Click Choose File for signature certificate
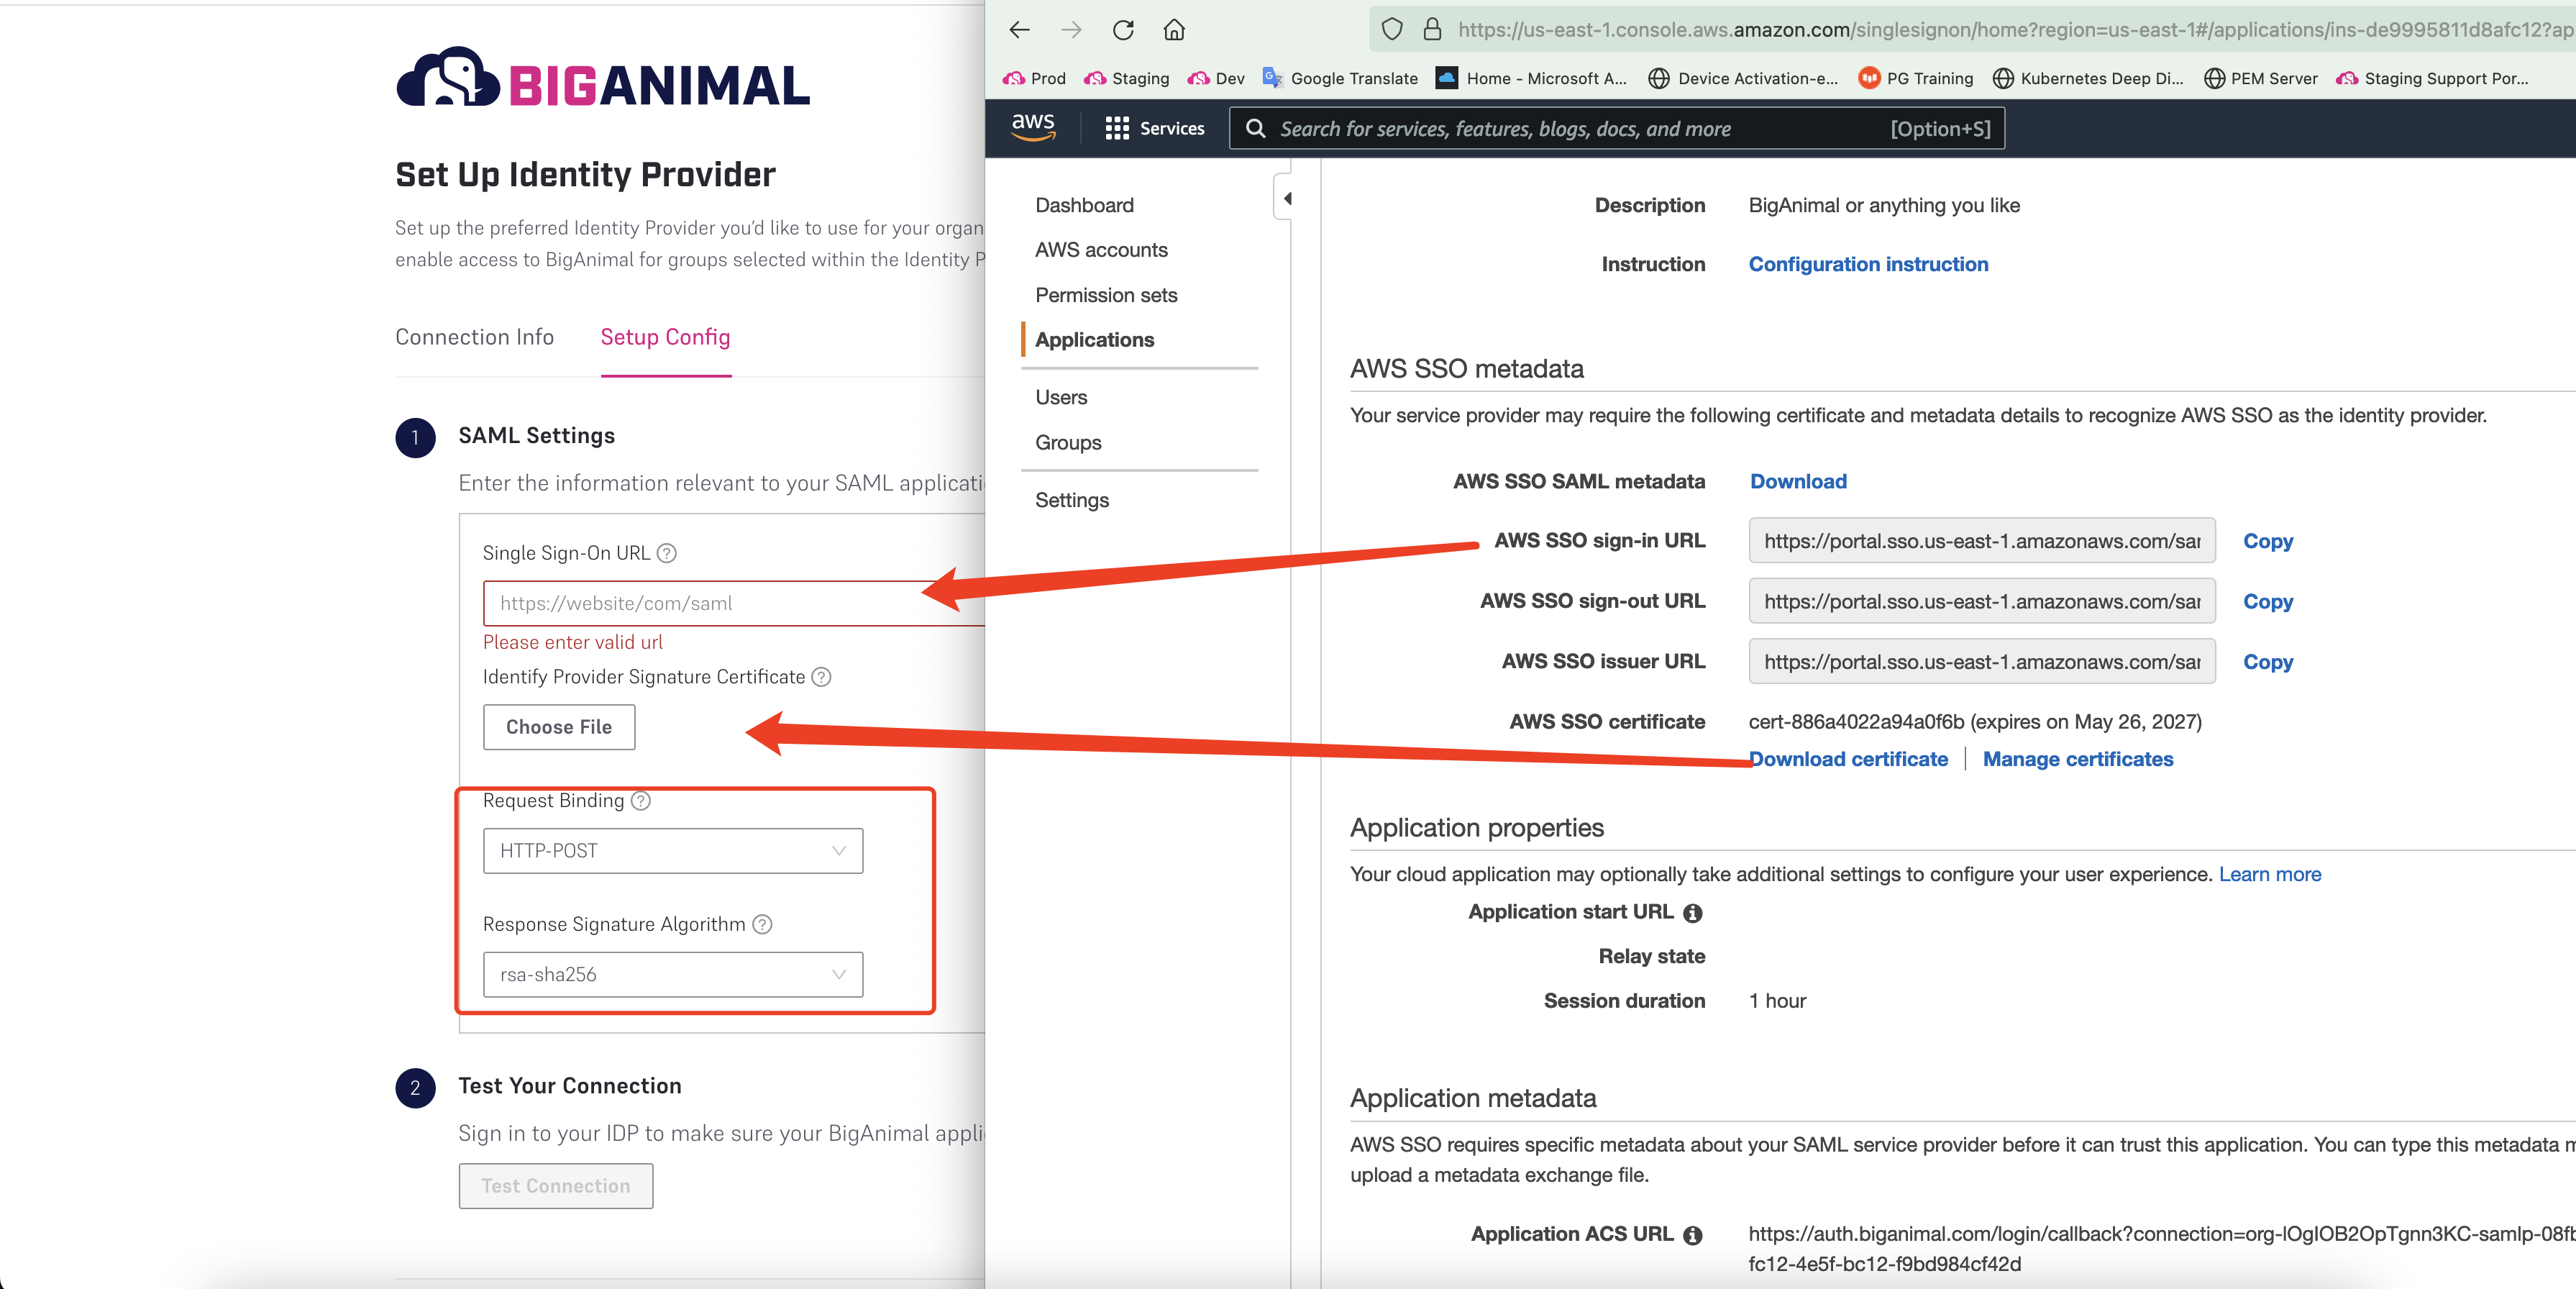This screenshot has width=2576, height=1289. [559, 727]
